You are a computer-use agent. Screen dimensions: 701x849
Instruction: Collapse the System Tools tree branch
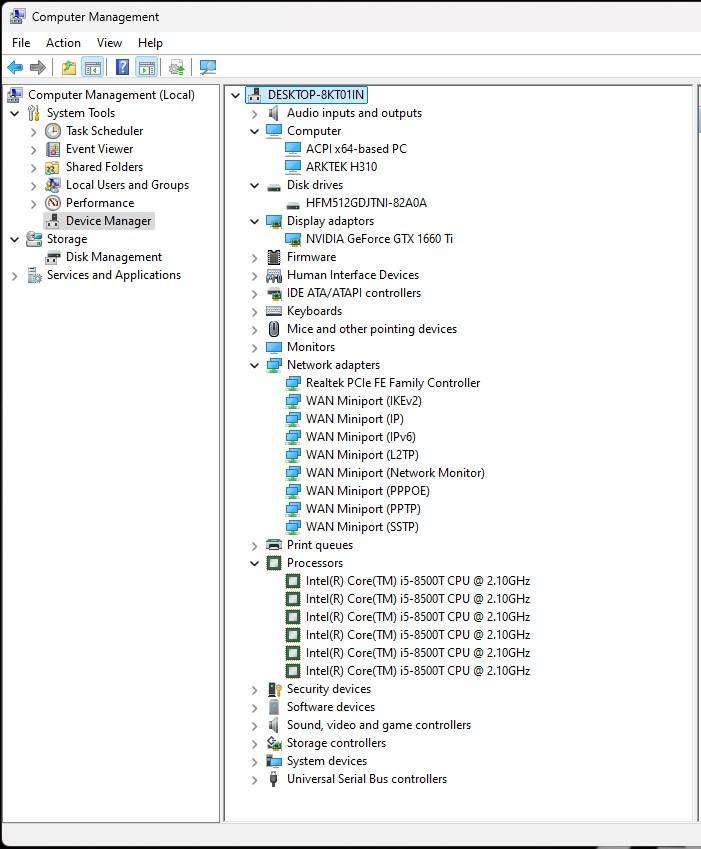pyautogui.click(x=15, y=113)
